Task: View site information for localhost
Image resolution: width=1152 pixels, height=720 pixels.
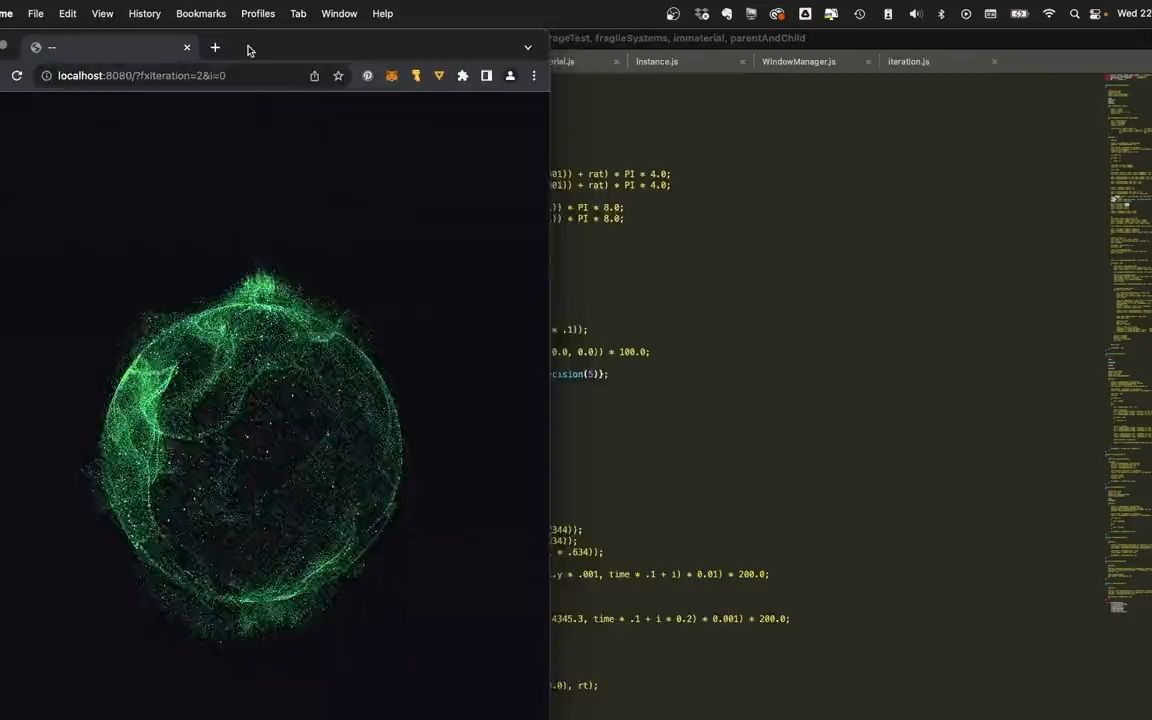Action: point(46,76)
